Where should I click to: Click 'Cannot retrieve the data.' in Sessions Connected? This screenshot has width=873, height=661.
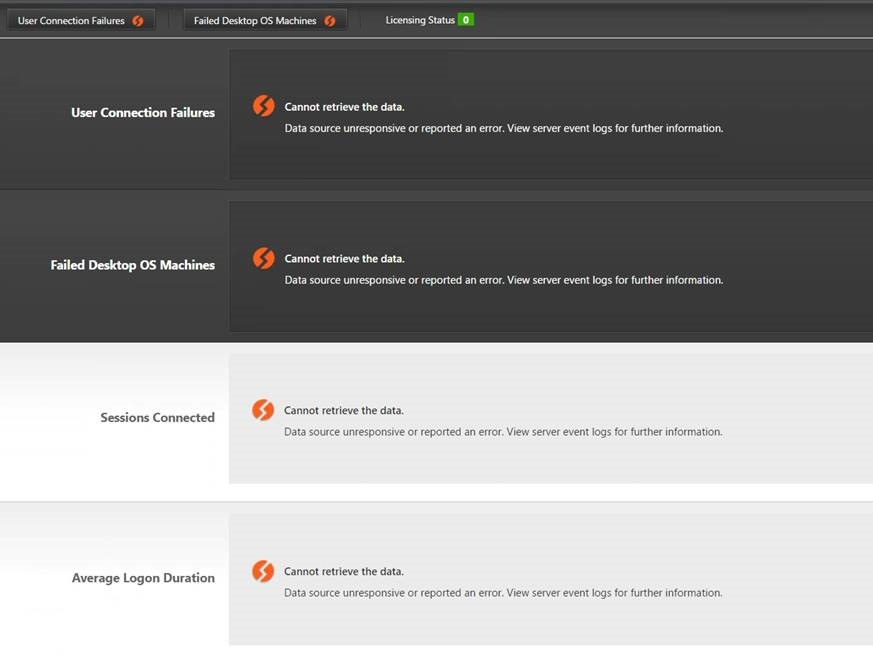click(x=344, y=410)
